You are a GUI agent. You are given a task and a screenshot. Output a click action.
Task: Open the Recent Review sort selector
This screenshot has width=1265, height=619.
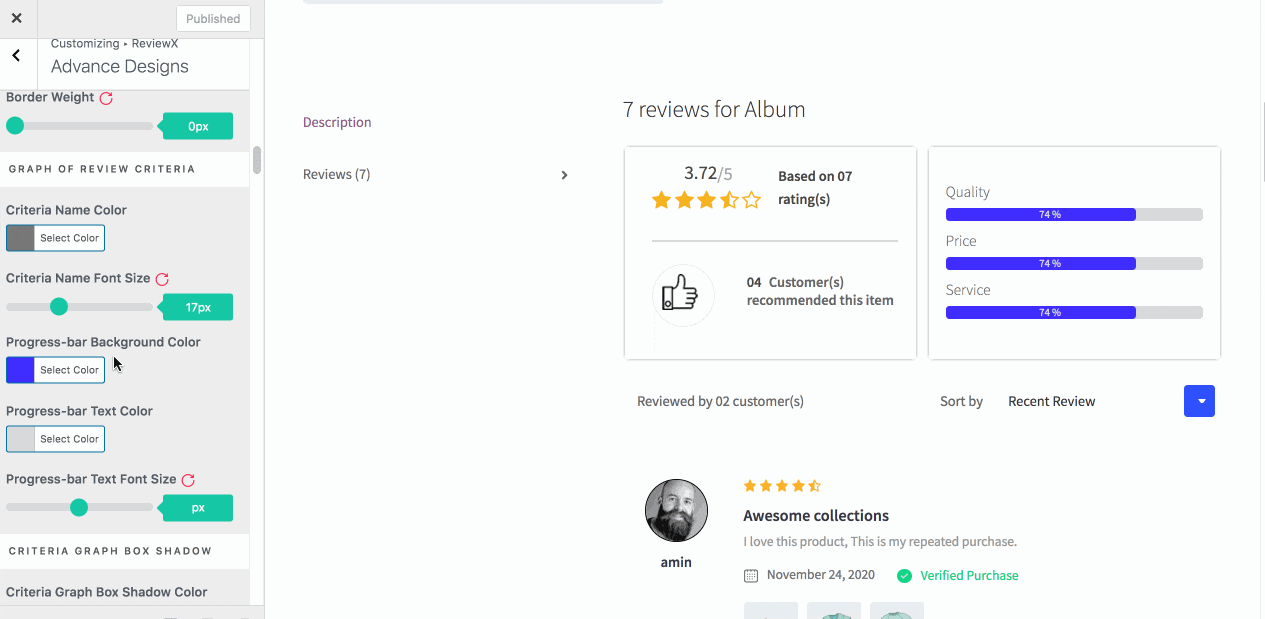(x=1051, y=400)
